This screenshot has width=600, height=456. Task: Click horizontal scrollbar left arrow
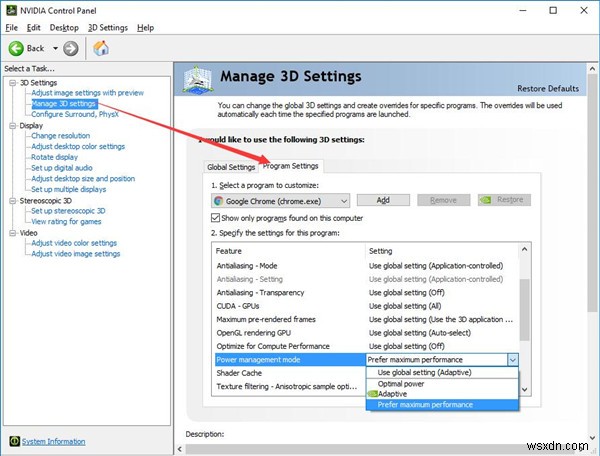(180, 449)
